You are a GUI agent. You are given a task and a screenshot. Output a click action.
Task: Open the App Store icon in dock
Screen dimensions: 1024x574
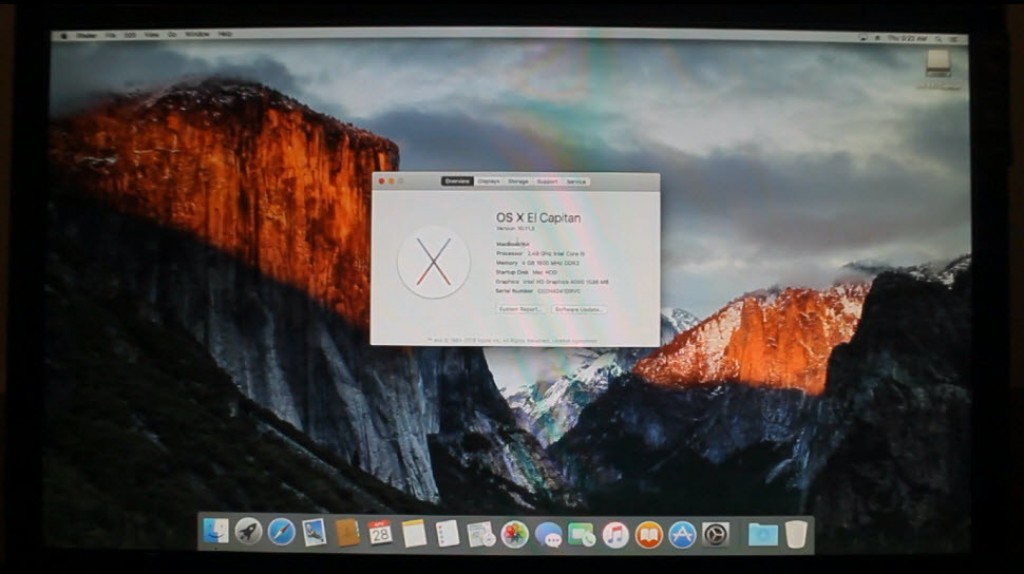[682, 535]
